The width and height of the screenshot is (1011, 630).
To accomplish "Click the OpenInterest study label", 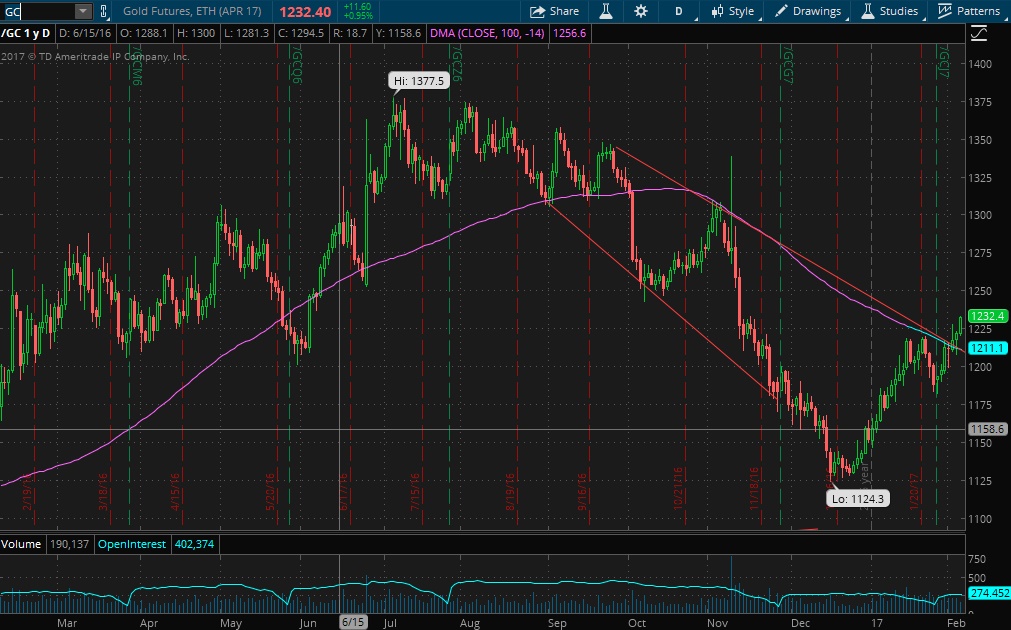I will (132, 544).
